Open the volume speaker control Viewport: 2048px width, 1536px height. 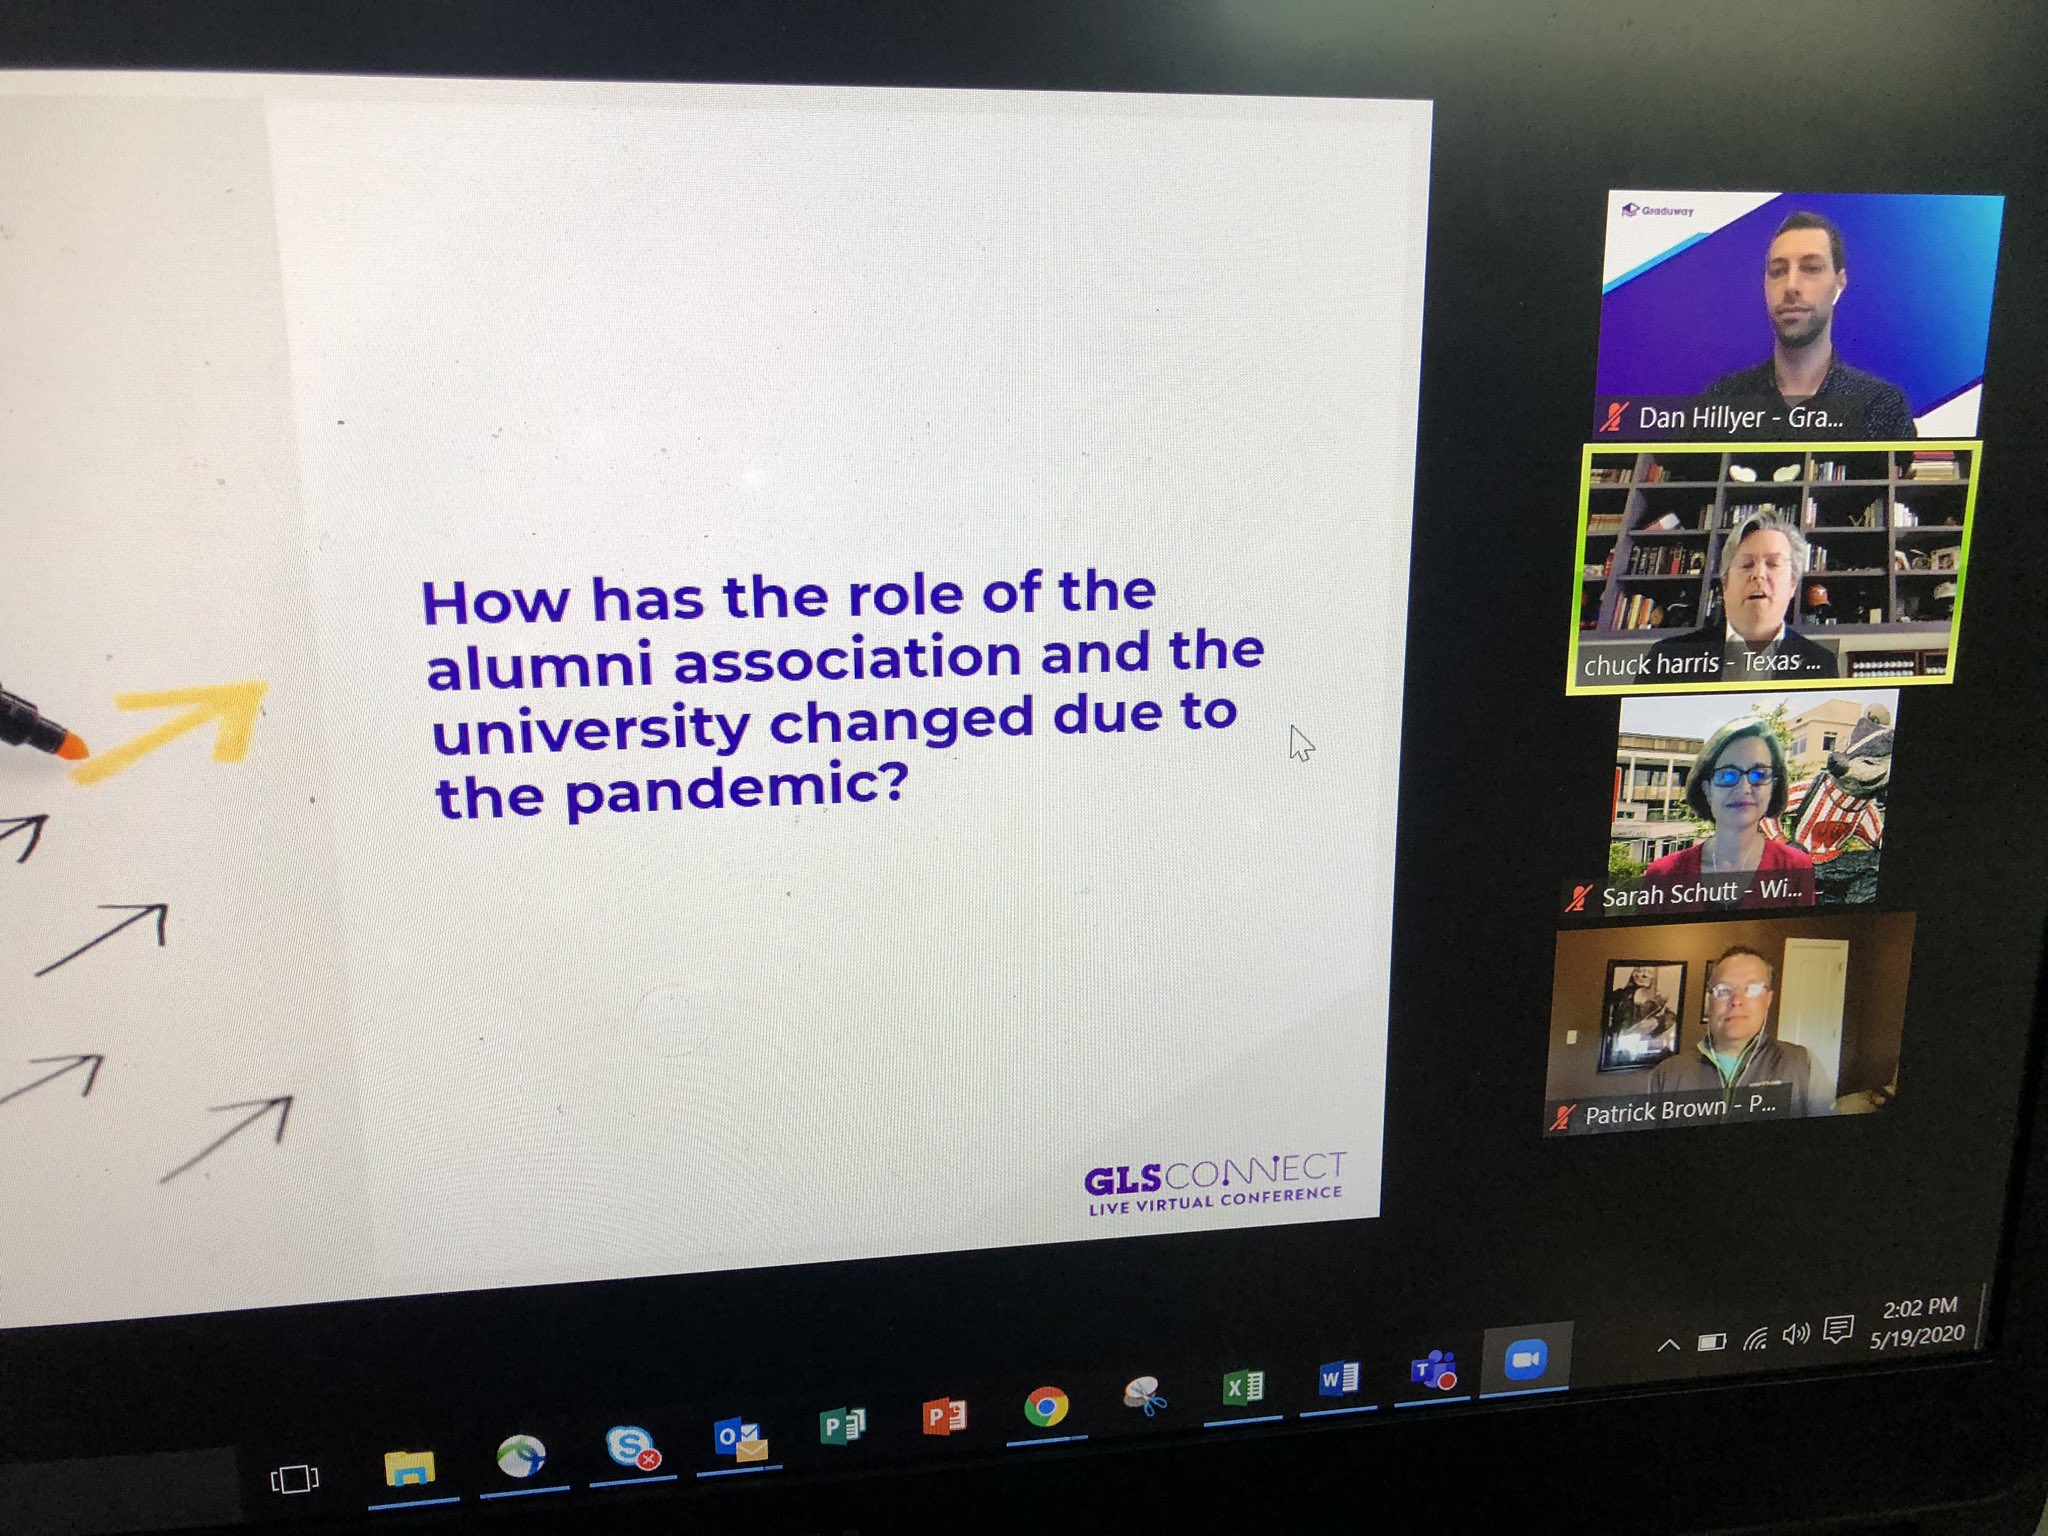pyautogui.click(x=1796, y=1334)
